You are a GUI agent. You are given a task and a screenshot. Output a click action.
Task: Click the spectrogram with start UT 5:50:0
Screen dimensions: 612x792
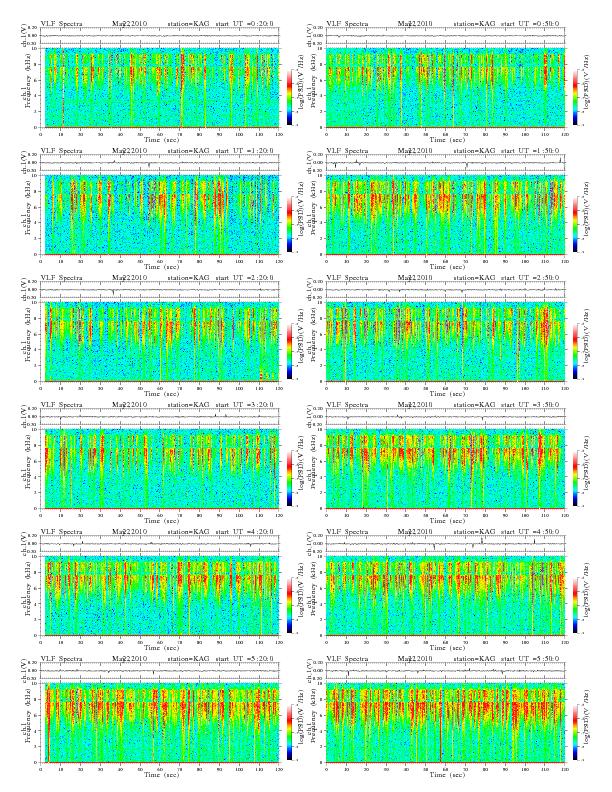tap(445, 723)
